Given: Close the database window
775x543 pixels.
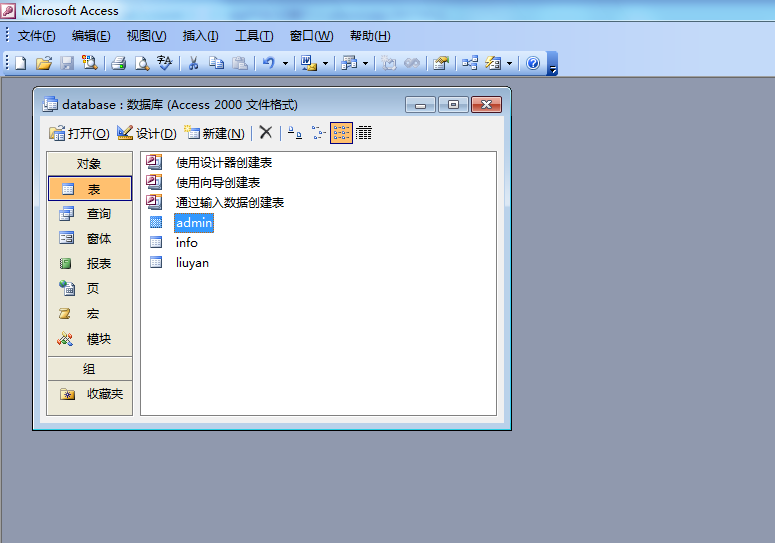Looking at the screenshot, I should pyautogui.click(x=486, y=105).
